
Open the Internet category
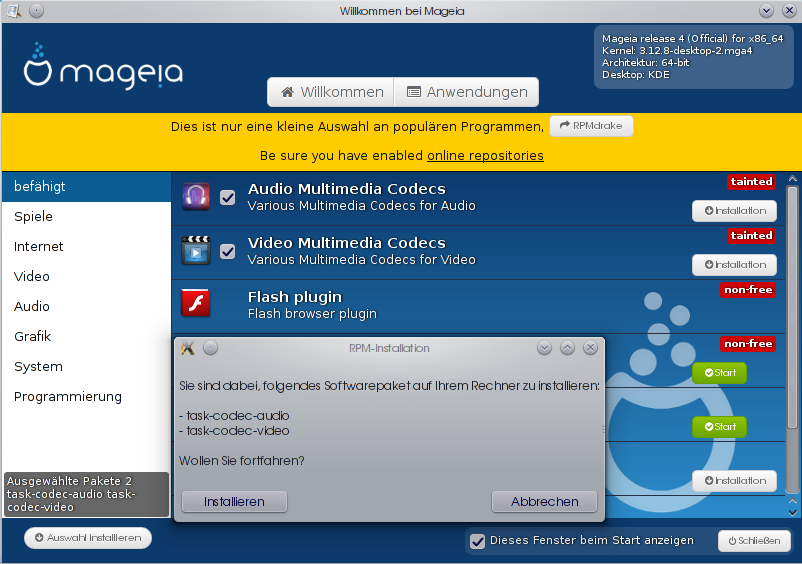86,247
